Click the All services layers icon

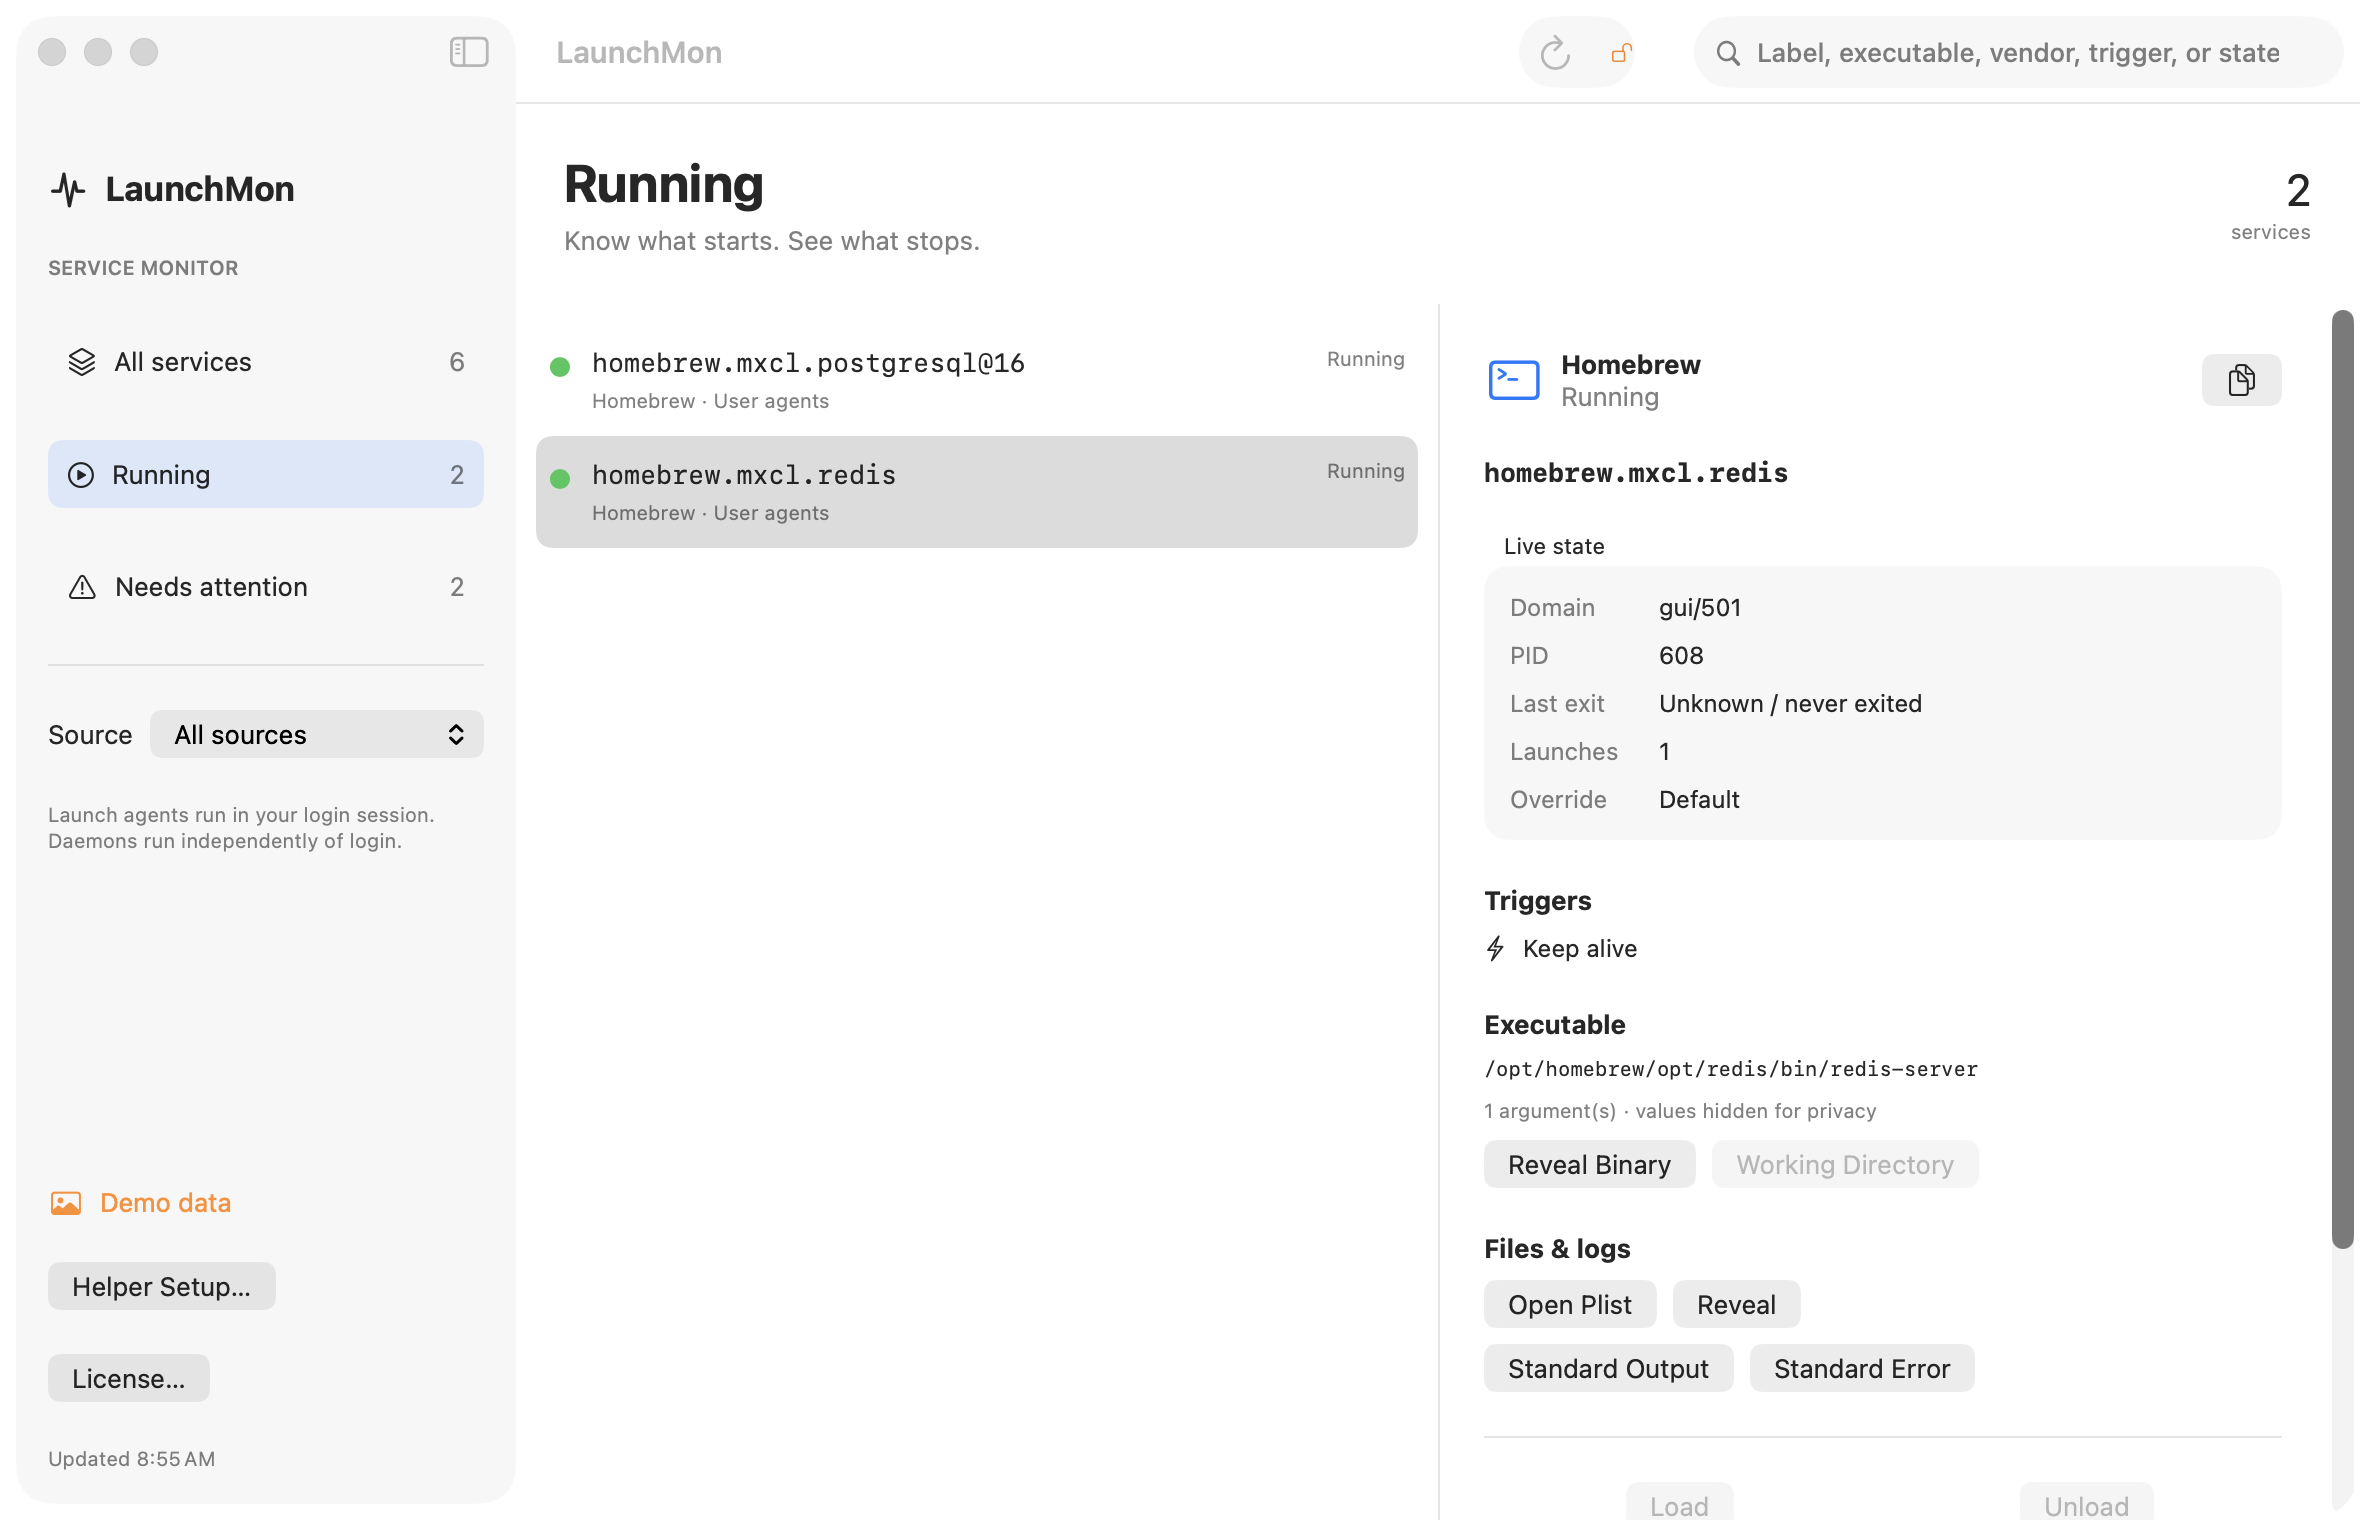[x=82, y=362]
